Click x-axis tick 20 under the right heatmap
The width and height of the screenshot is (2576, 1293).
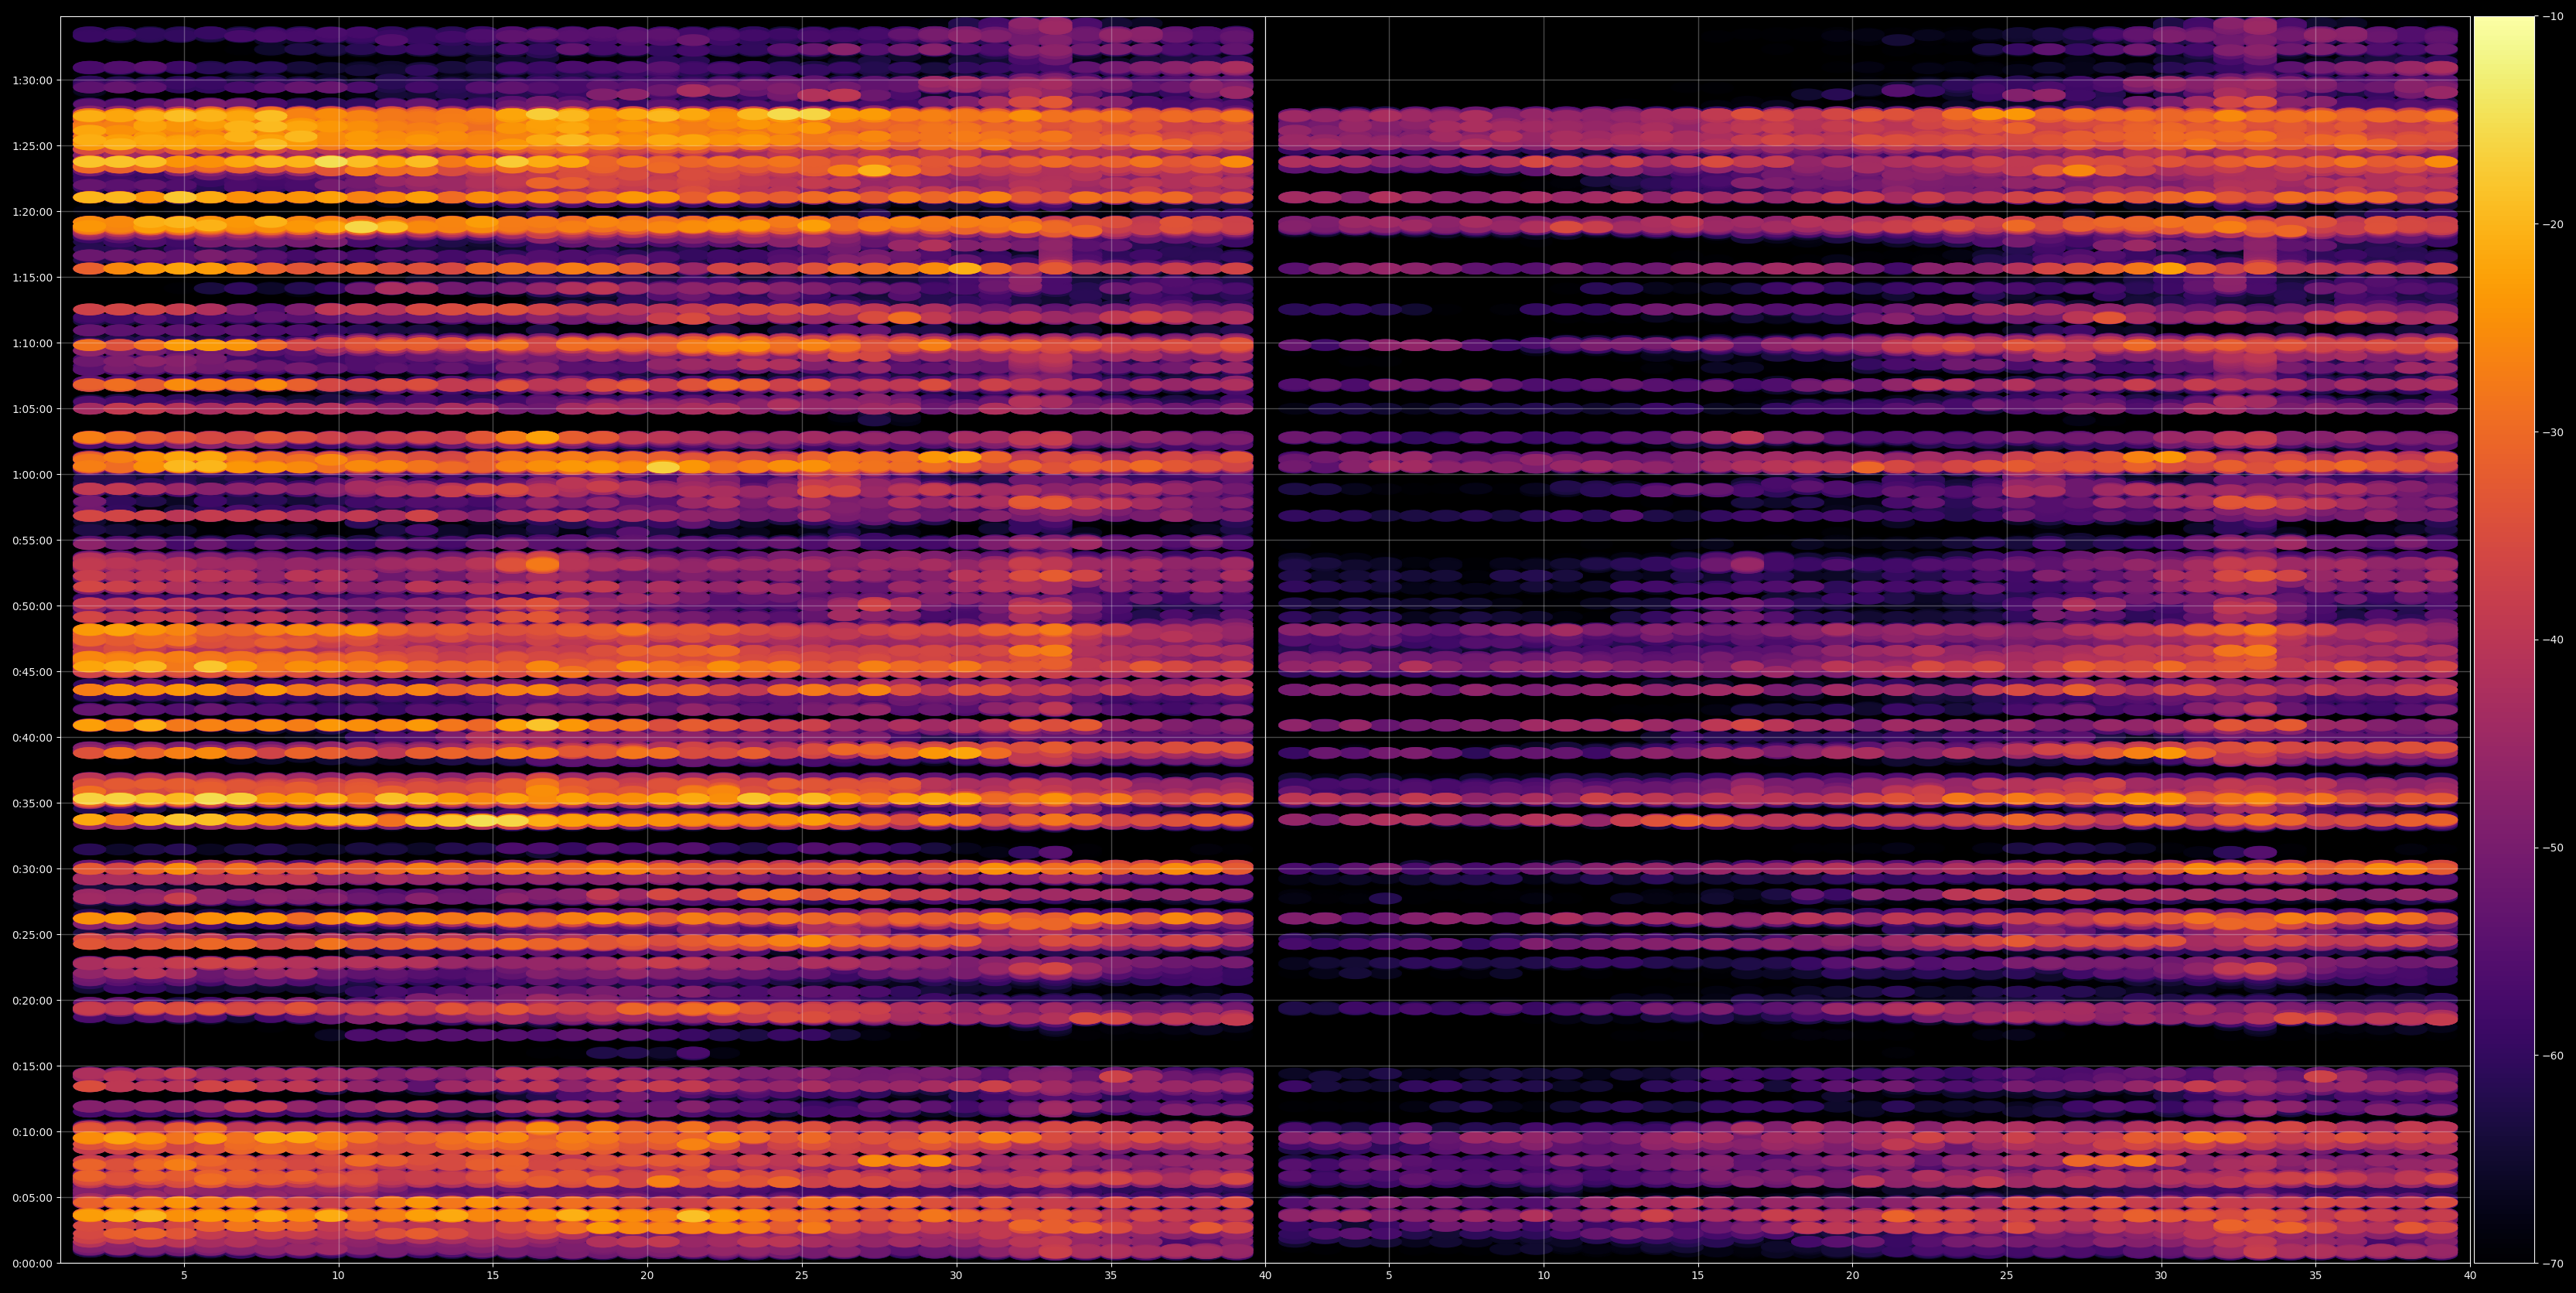pos(1852,1276)
